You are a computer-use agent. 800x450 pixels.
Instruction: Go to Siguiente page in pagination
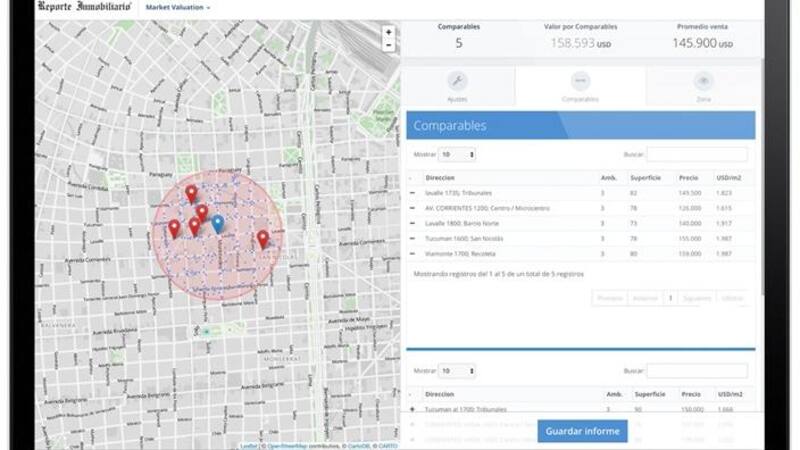tap(698, 297)
